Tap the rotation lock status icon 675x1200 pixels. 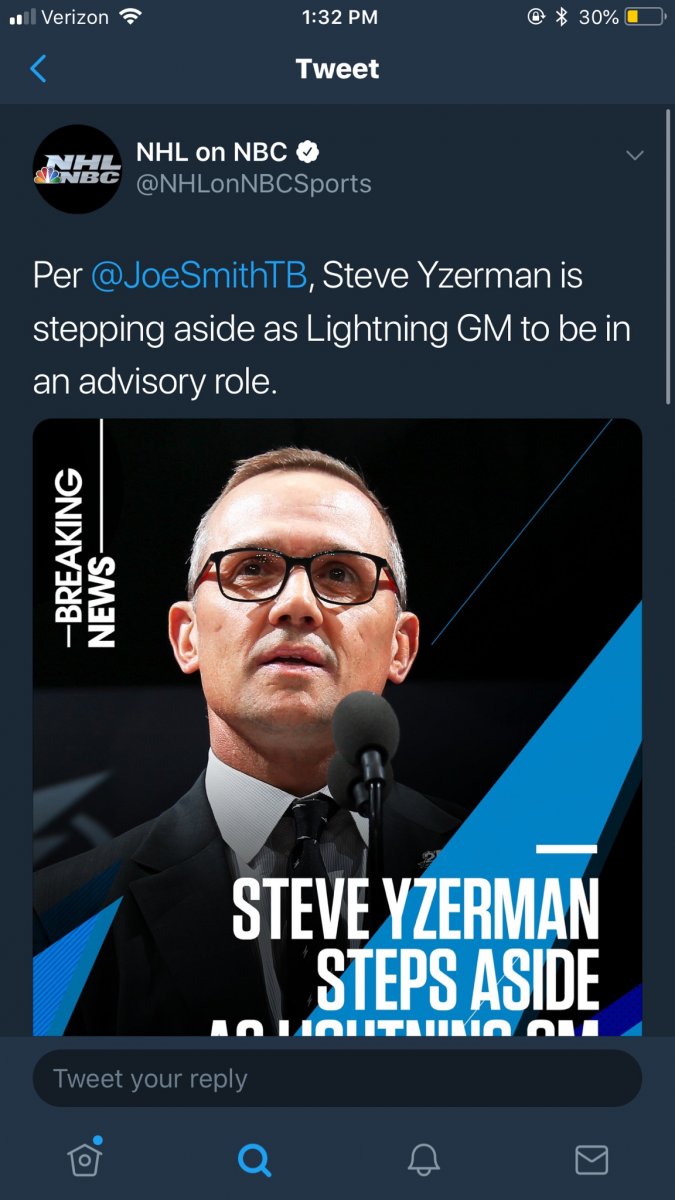click(x=535, y=17)
